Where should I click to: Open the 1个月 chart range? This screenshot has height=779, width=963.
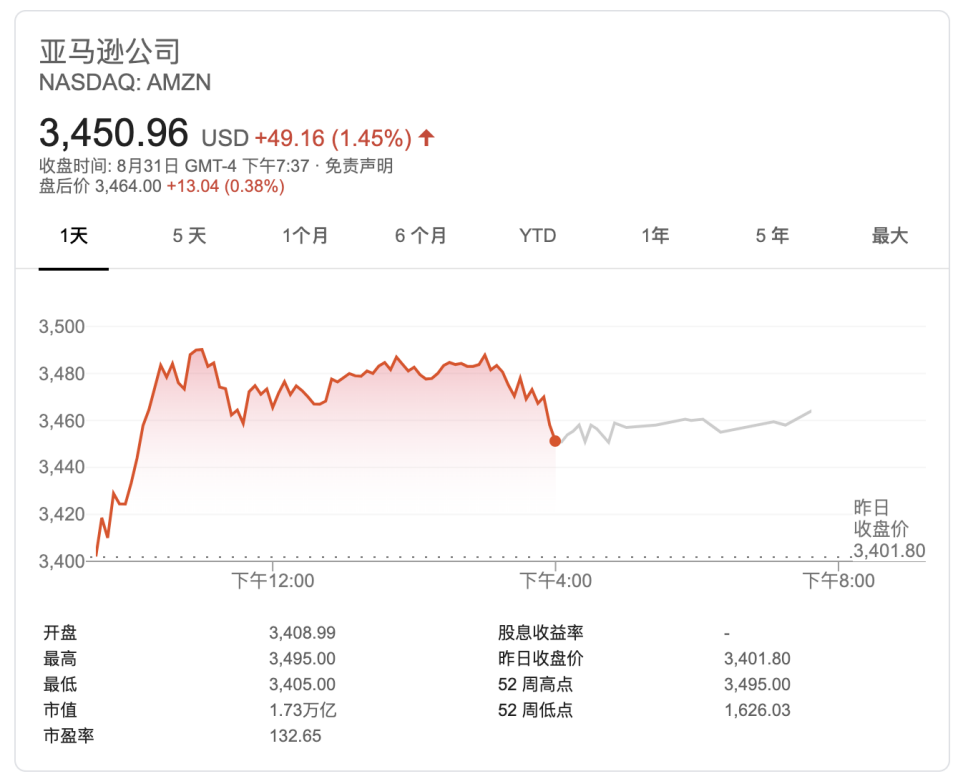[305, 235]
